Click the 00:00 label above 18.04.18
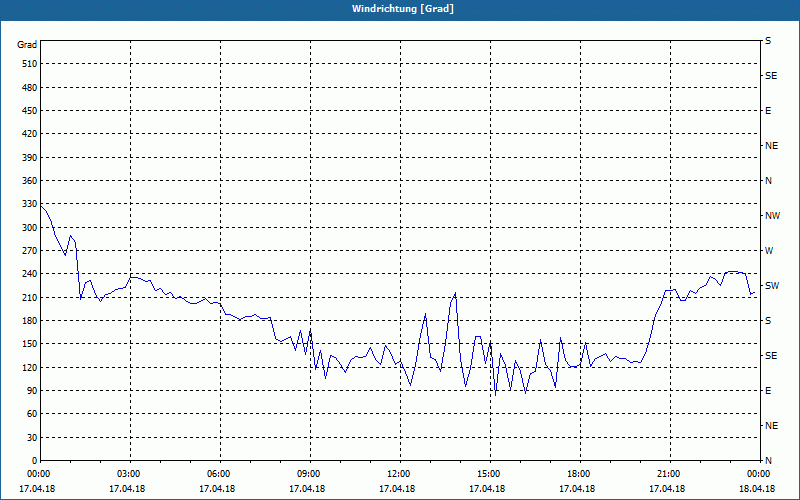Screen dimensions: 800x500 pyautogui.click(x=759, y=473)
